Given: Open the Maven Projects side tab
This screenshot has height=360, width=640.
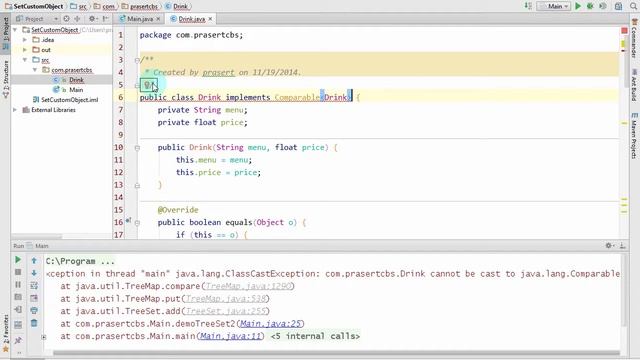Looking at the screenshot, I should click(x=634, y=136).
